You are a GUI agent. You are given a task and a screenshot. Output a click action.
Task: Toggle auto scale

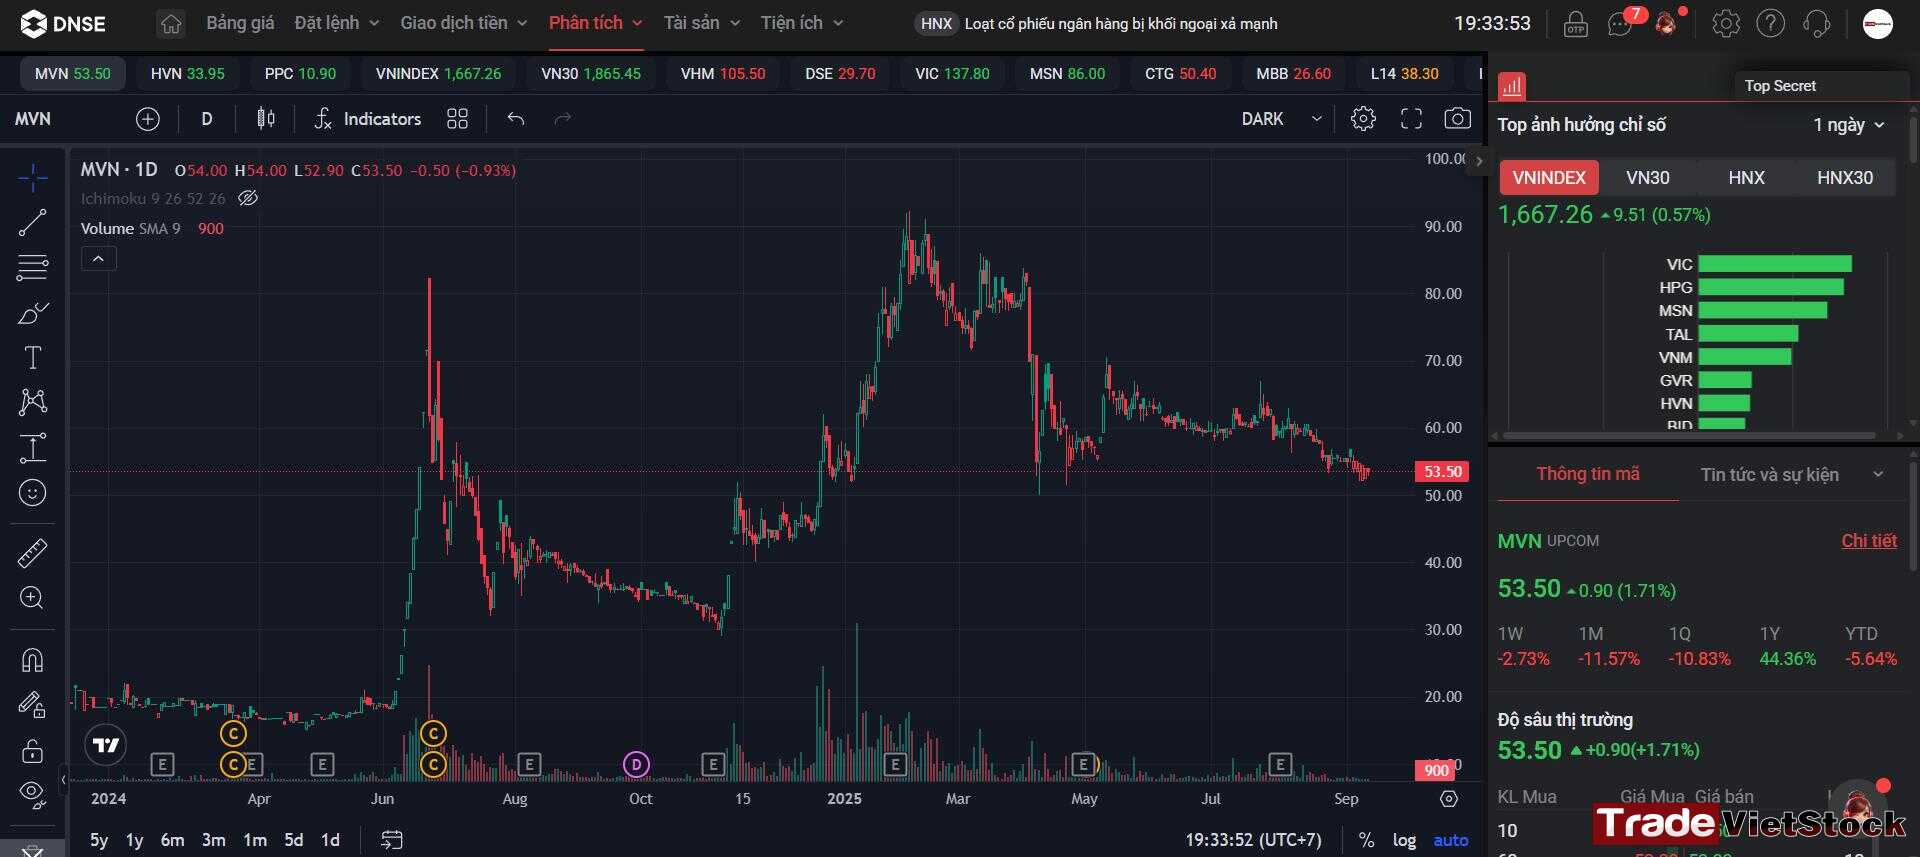tap(1451, 840)
